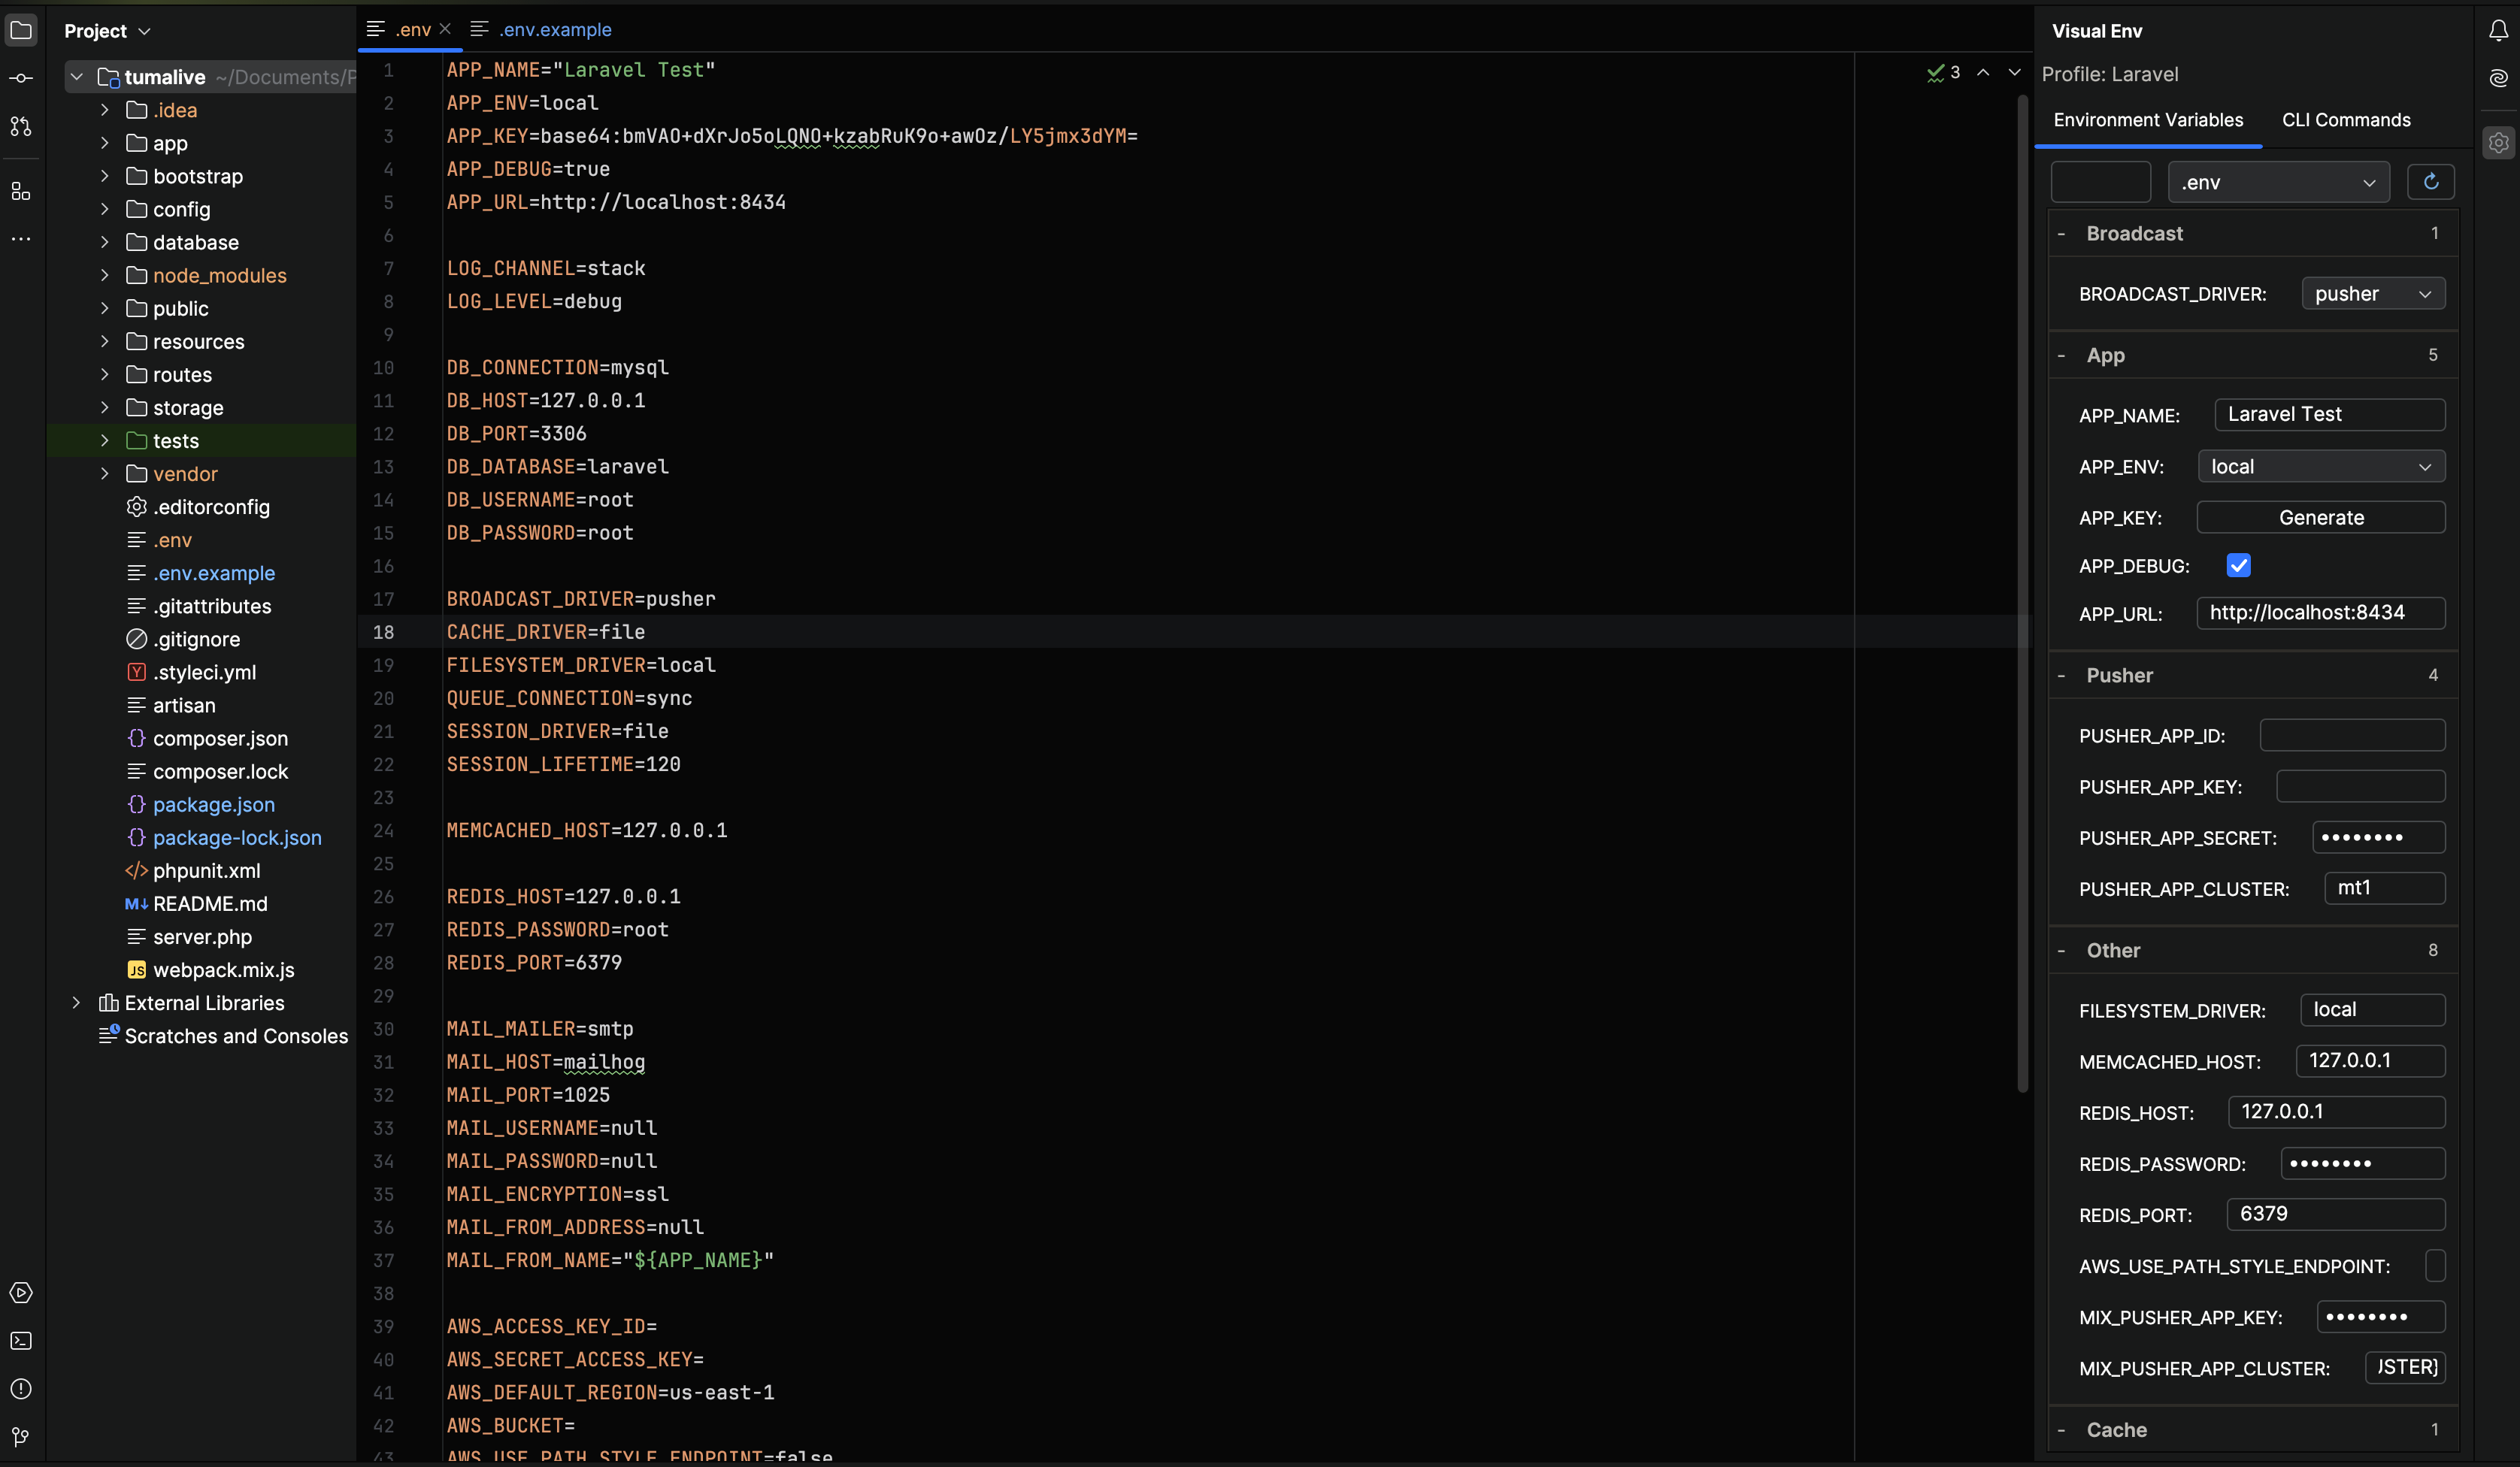The width and height of the screenshot is (2520, 1467).
Task: Collapse the Other section
Action: coord(2061,950)
